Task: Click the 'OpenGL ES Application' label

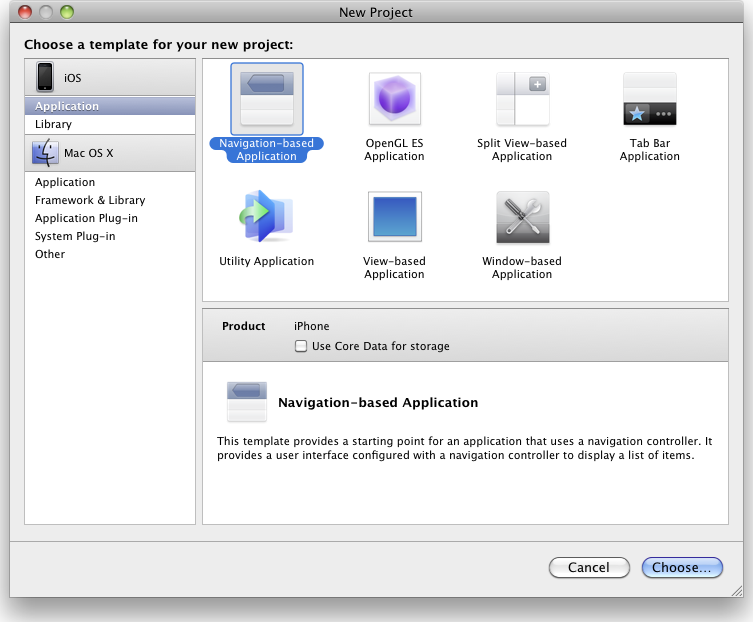Action: click(394, 149)
